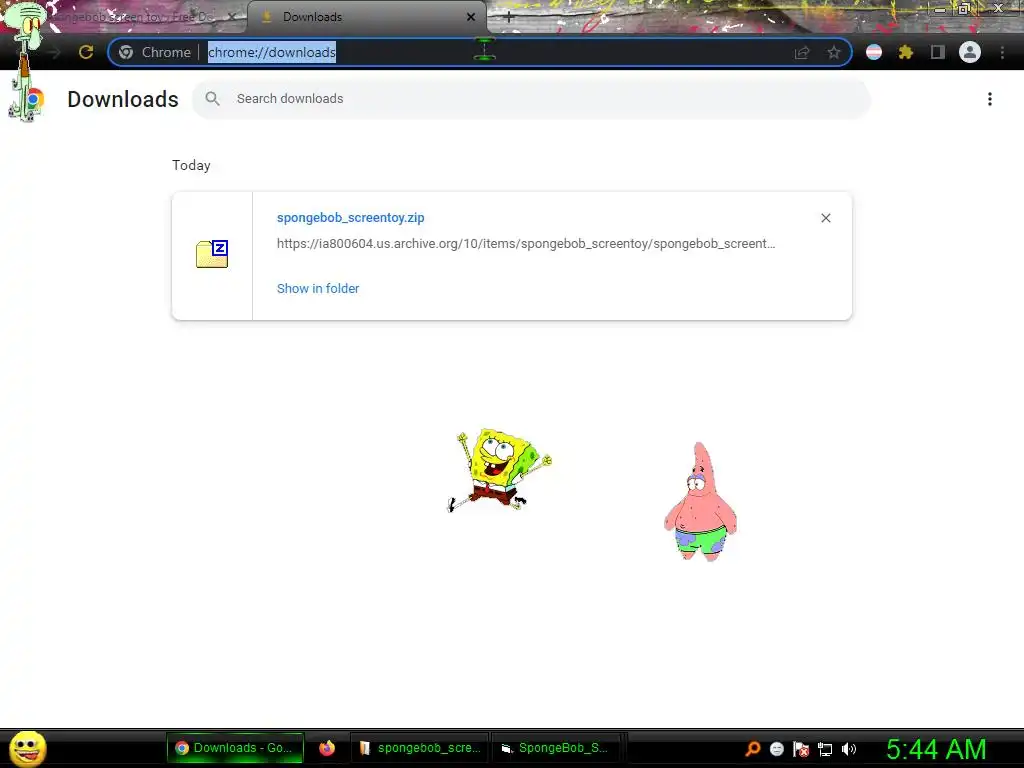Click the search magnifier icon
Image resolution: width=1024 pixels, height=768 pixels.
click(x=212, y=99)
